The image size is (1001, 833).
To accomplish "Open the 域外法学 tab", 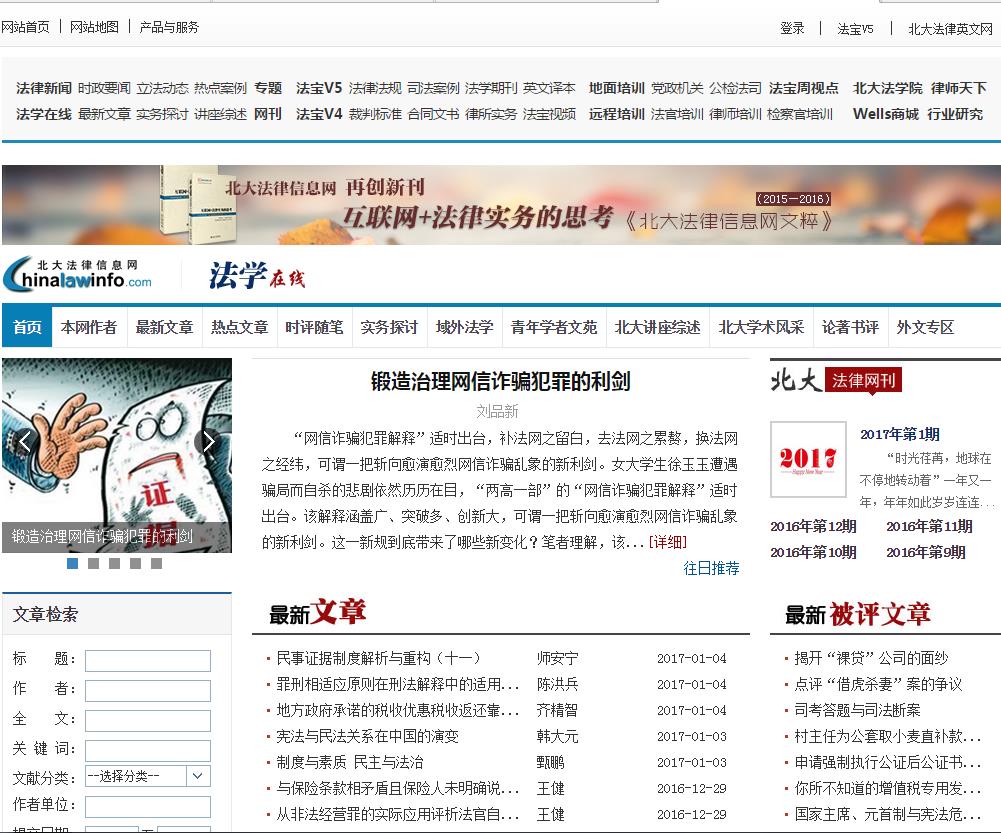I will tap(464, 327).
